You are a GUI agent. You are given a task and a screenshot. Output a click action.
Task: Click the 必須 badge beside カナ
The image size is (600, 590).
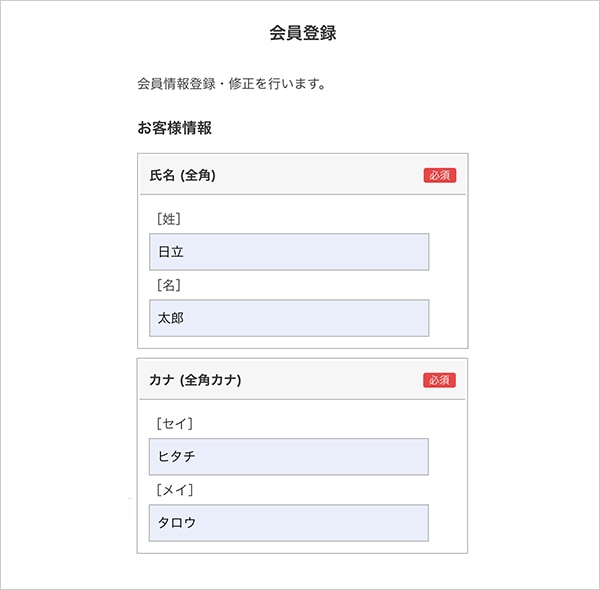coord(439,380)
